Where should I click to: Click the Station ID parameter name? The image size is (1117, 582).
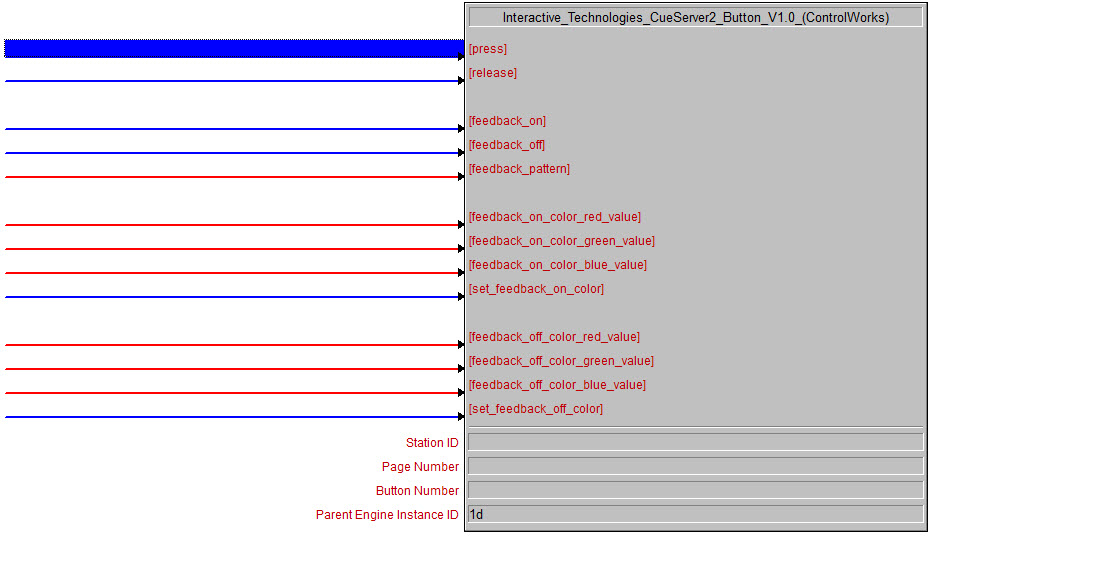(x=432, y=442)
